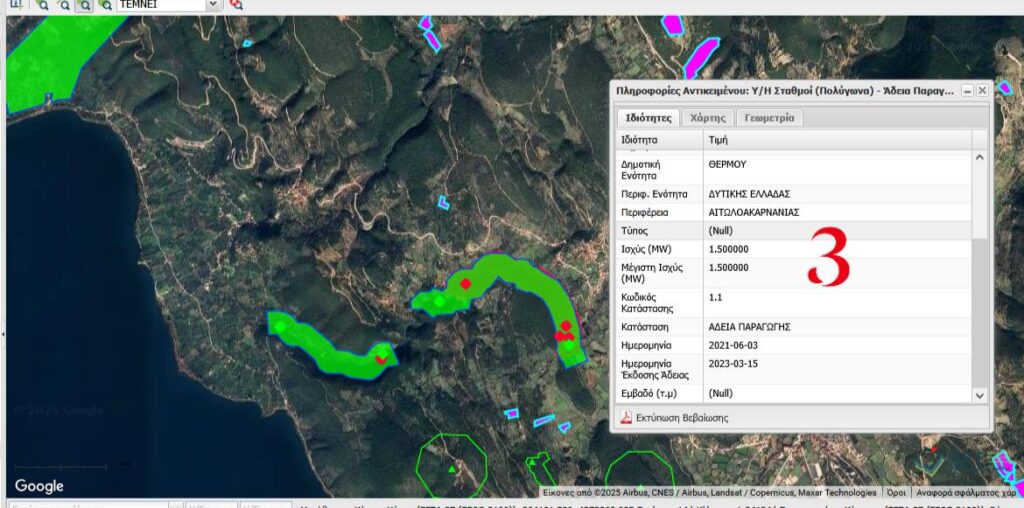
Task: Click the Google logo on map
Action: (39, 486)
